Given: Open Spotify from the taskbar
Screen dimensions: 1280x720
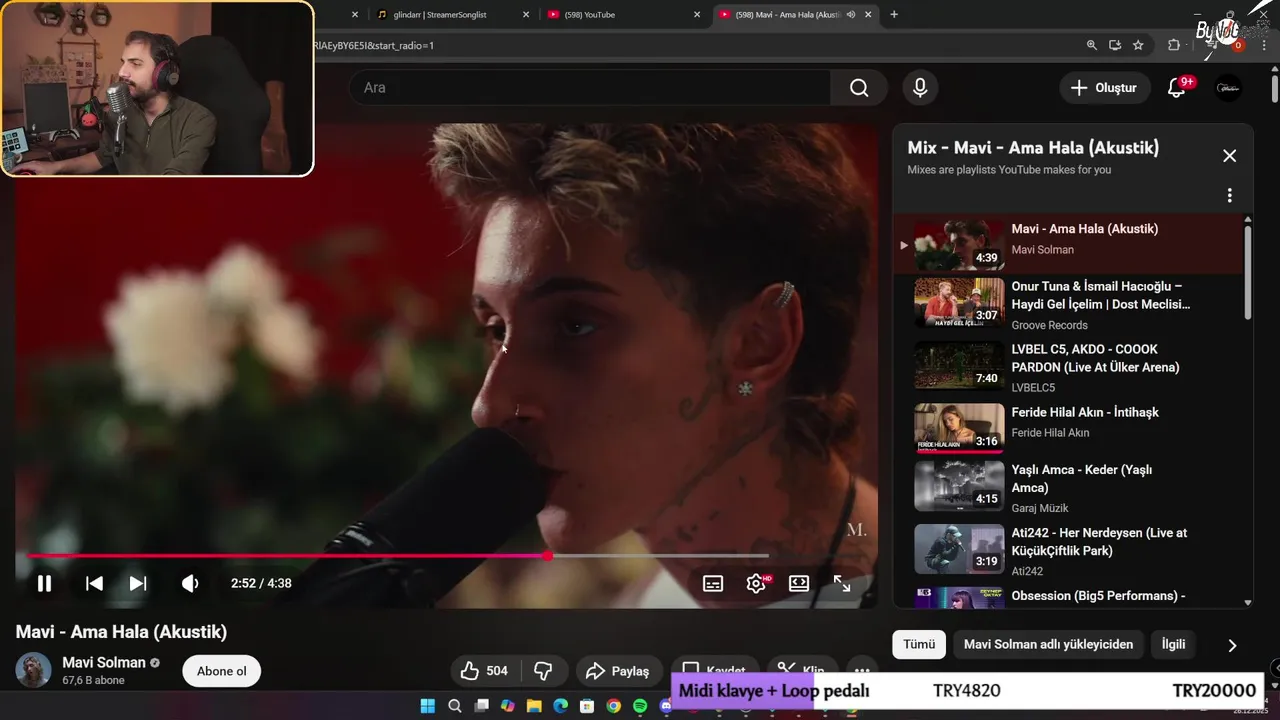Looking at the screenshot, I should click(640, 706).
